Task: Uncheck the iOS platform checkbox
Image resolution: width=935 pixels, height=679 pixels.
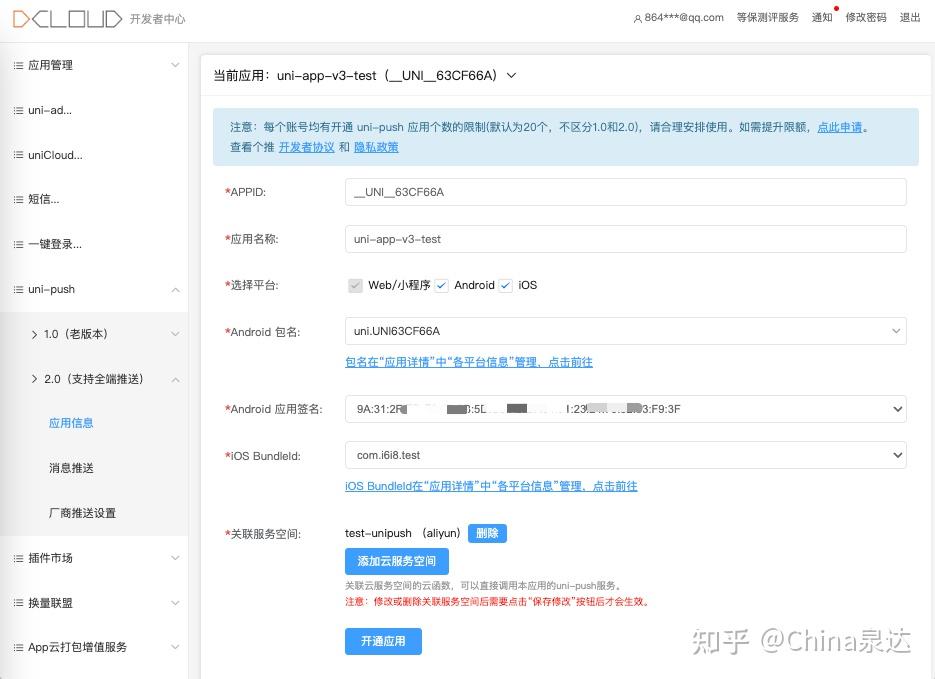Action: [x=505, y=285]
